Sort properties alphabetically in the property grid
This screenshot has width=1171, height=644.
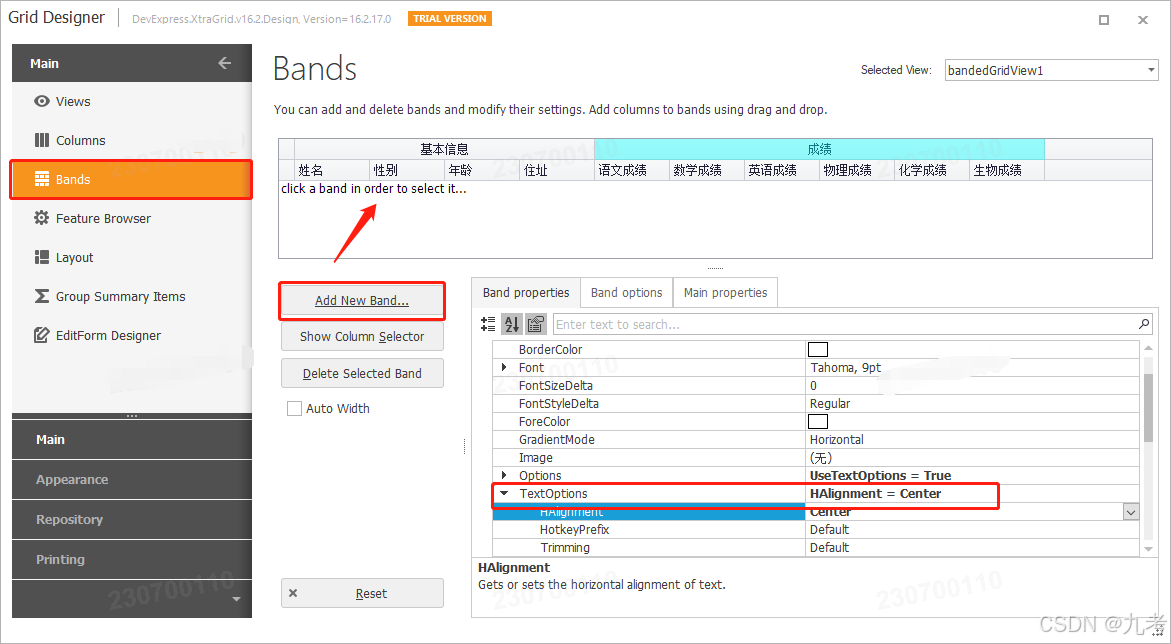pyautogui.click(x=511, y=323)
